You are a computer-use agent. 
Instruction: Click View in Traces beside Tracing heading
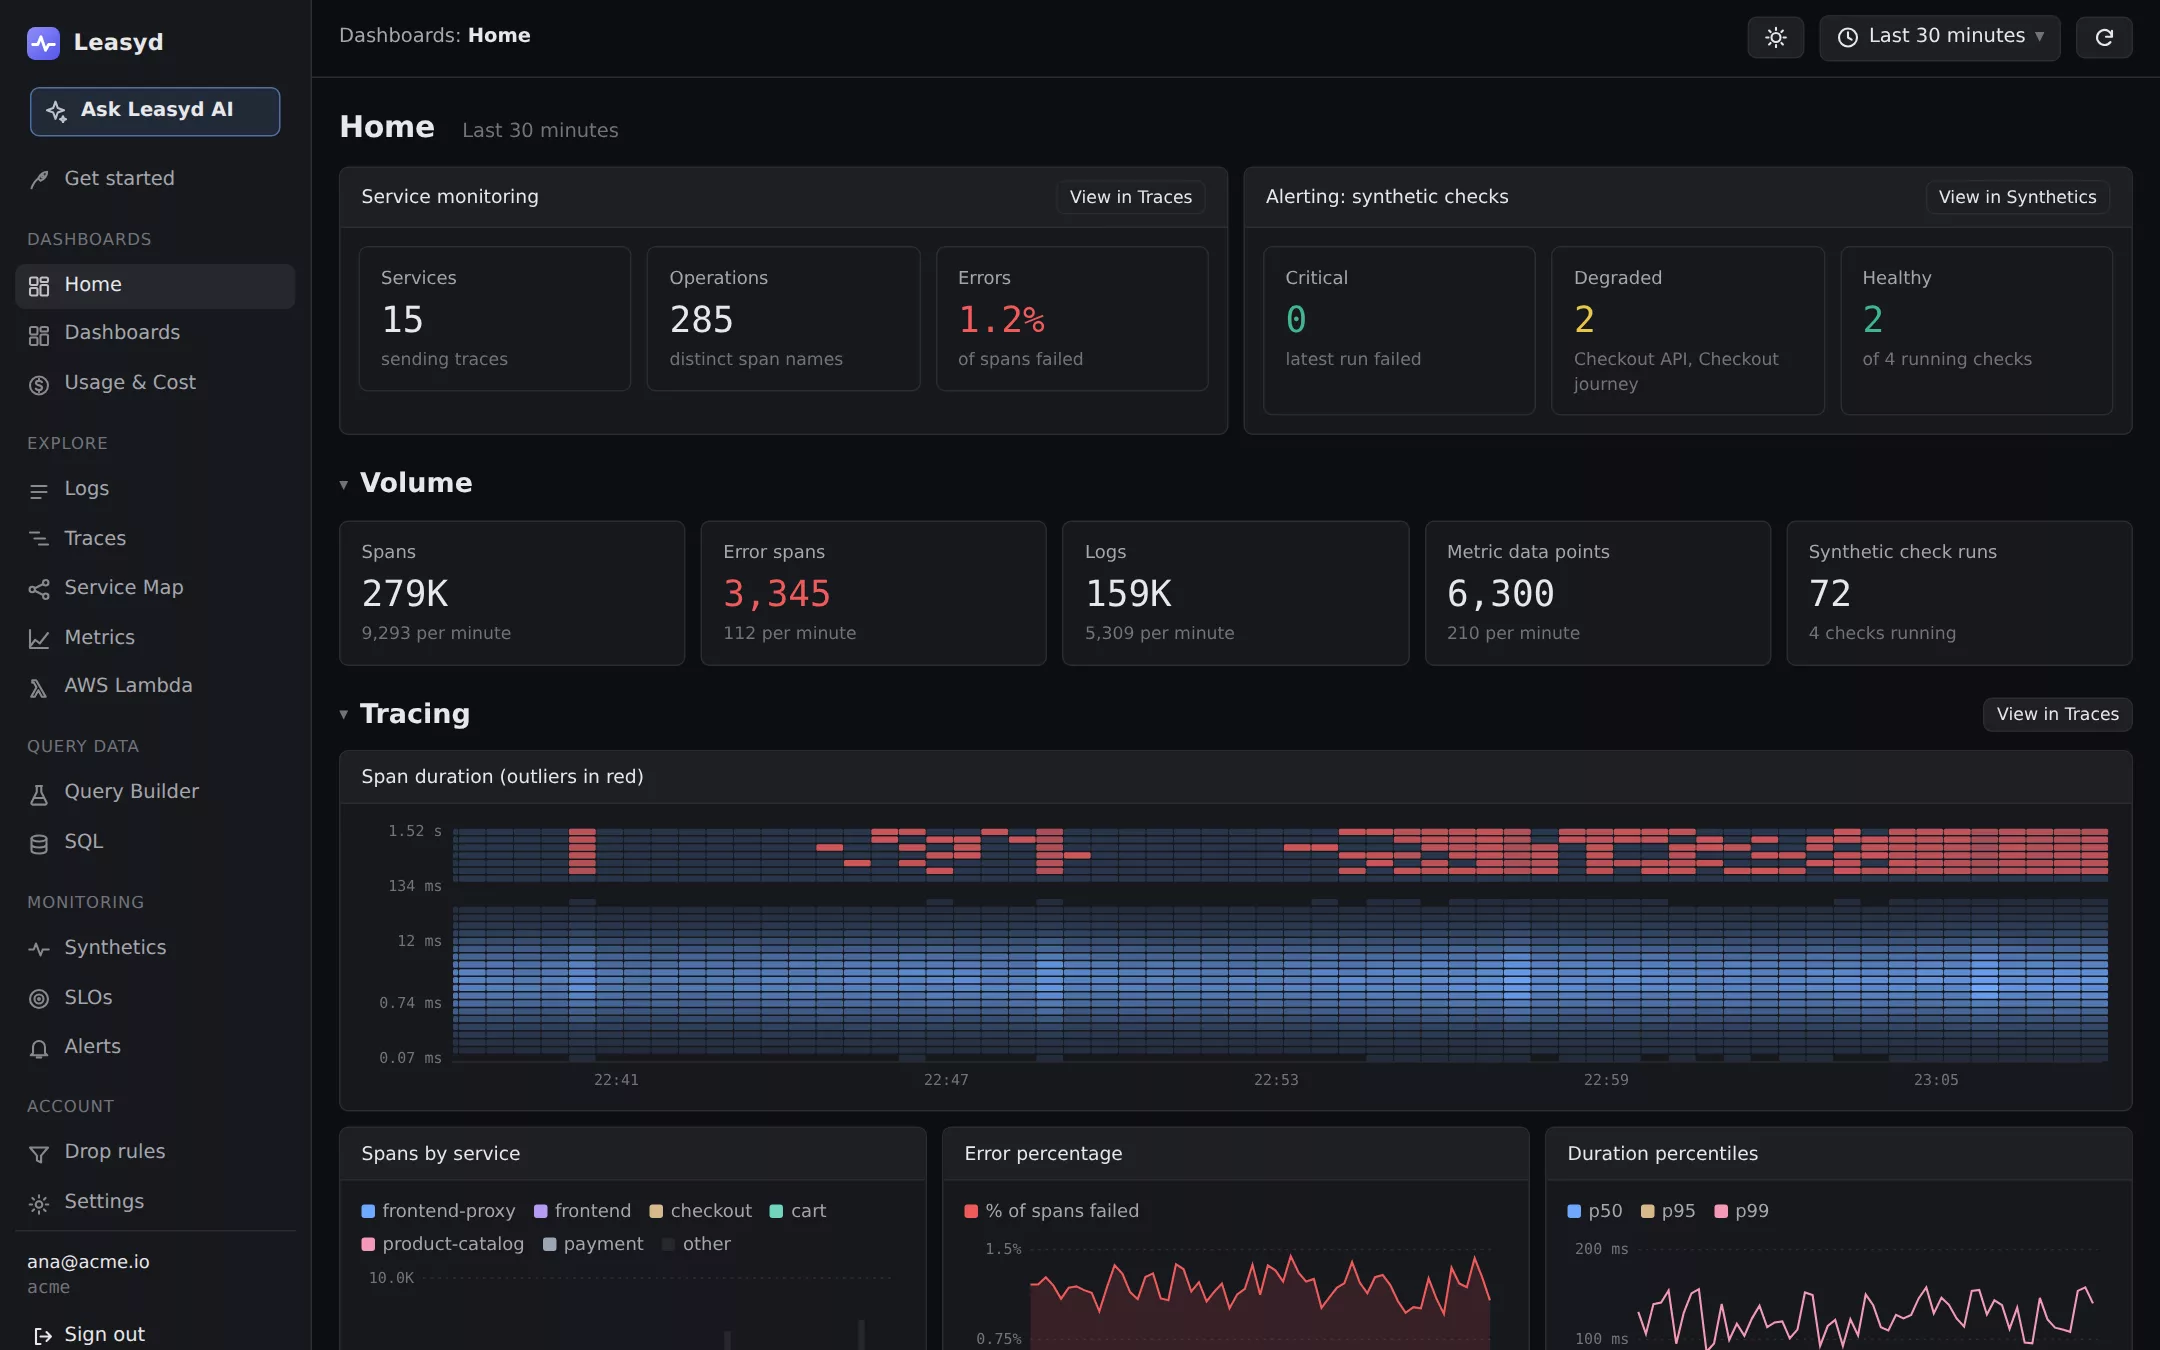tap(2057, 714)
